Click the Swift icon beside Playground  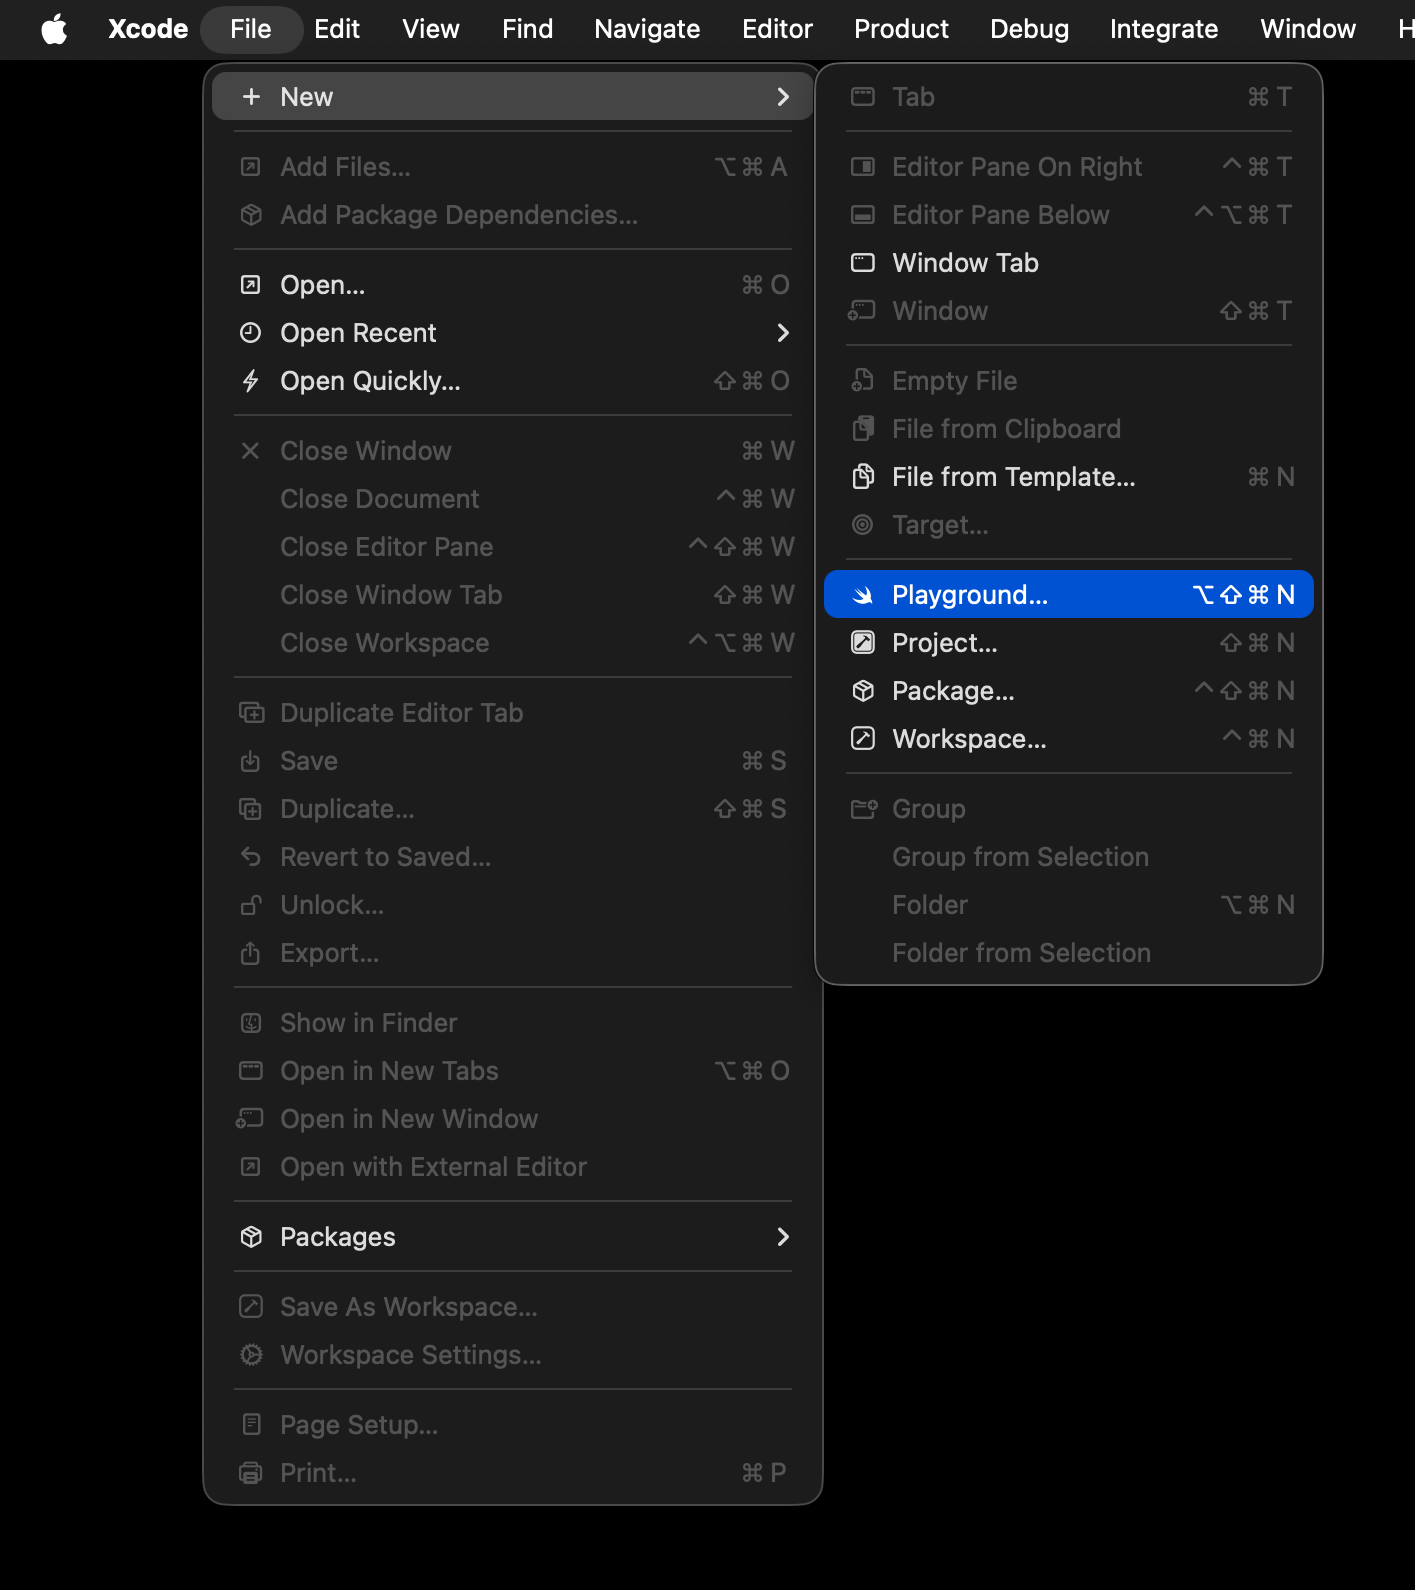tap(862, 595)
